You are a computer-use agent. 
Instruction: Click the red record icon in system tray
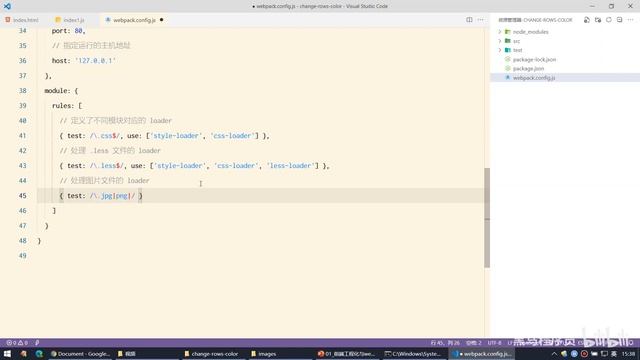pos(584,354)
